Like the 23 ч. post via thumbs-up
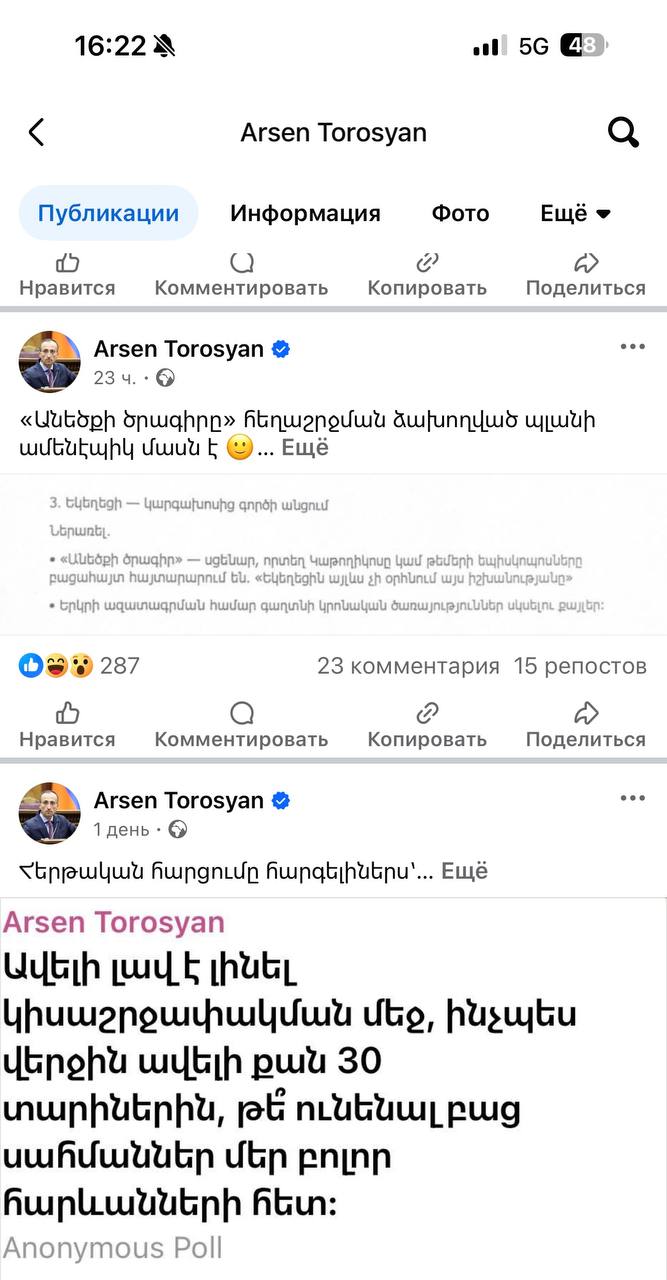Image resolution: width=667 pixels, height=1280 pixels. click(x=67, y=725)
